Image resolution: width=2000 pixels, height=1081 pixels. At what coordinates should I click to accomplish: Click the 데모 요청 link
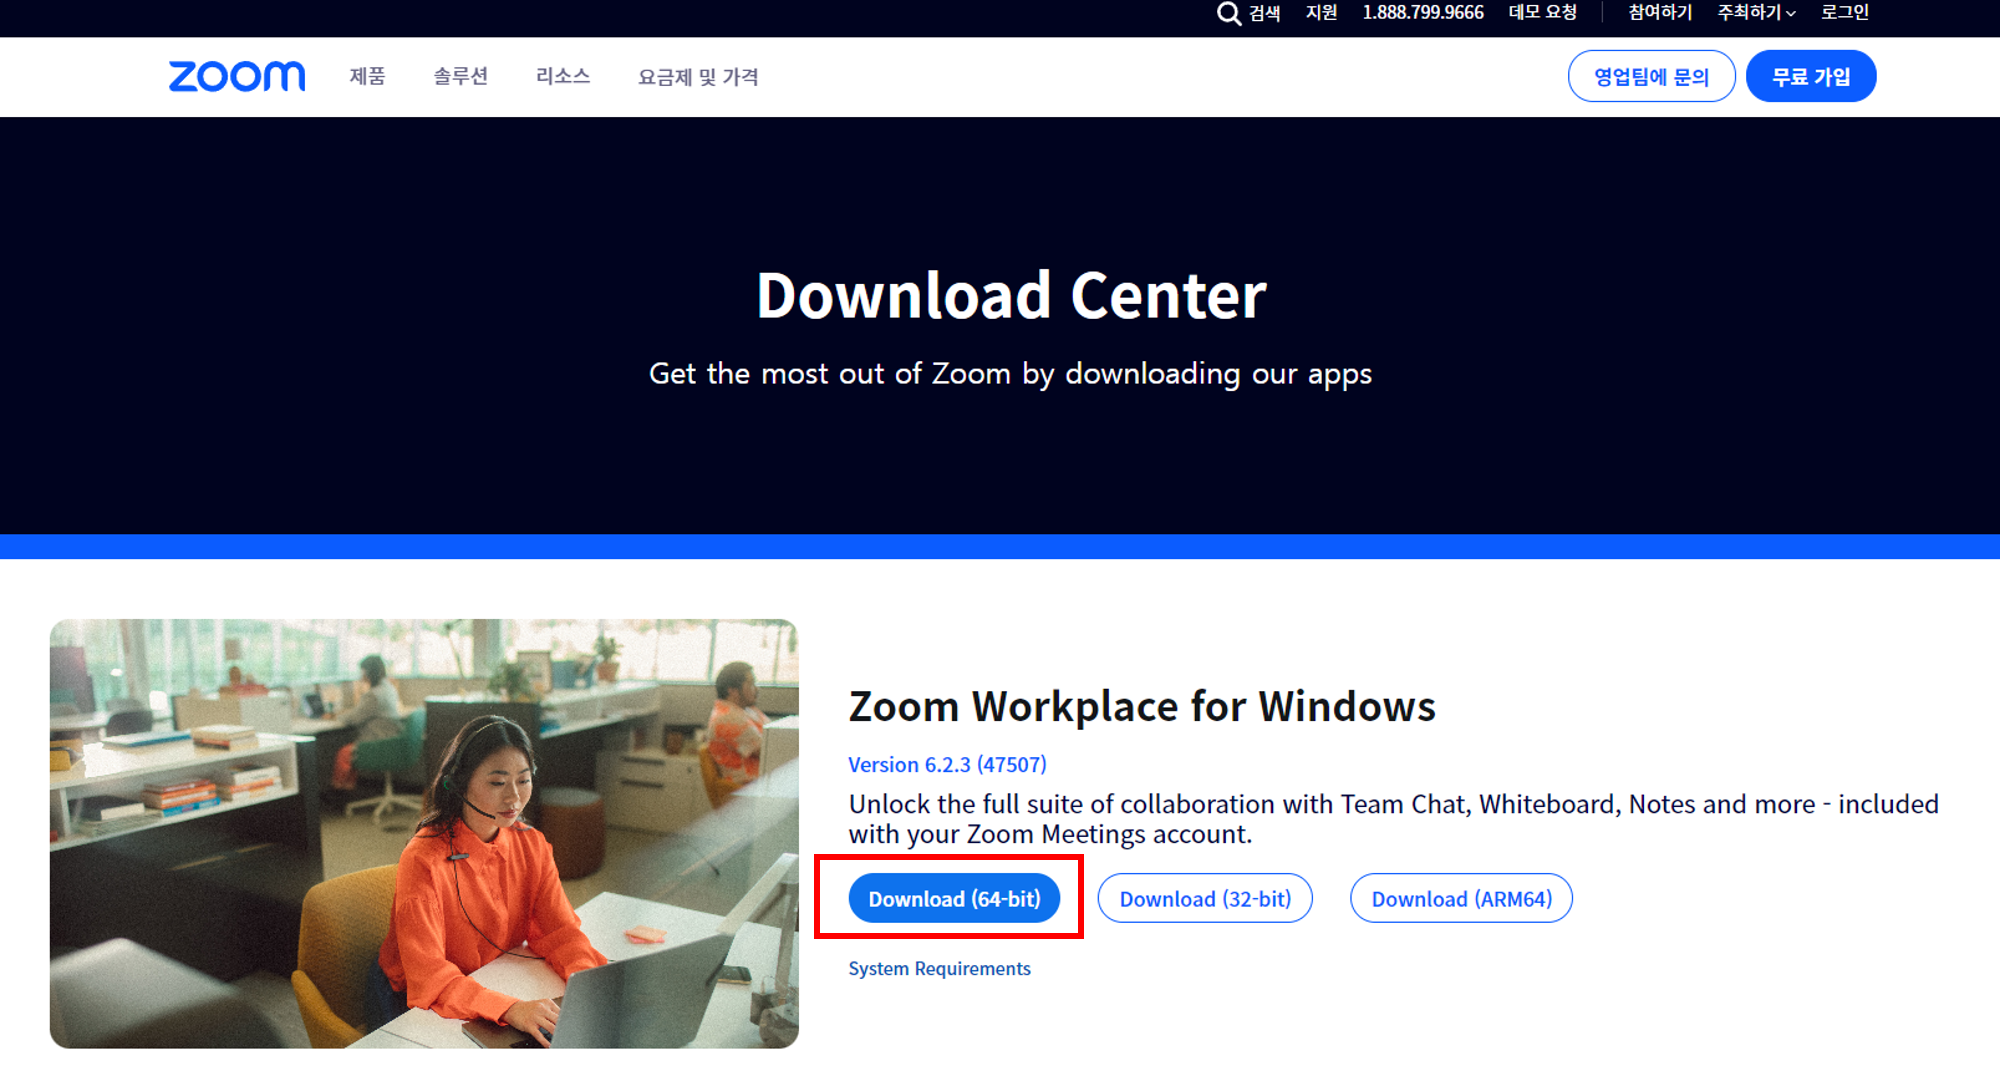(x=1542, y=13)
